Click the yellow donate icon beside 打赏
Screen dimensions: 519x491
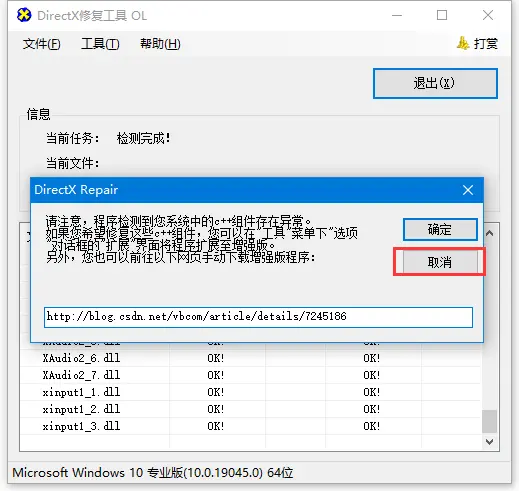tap(463, 43)
